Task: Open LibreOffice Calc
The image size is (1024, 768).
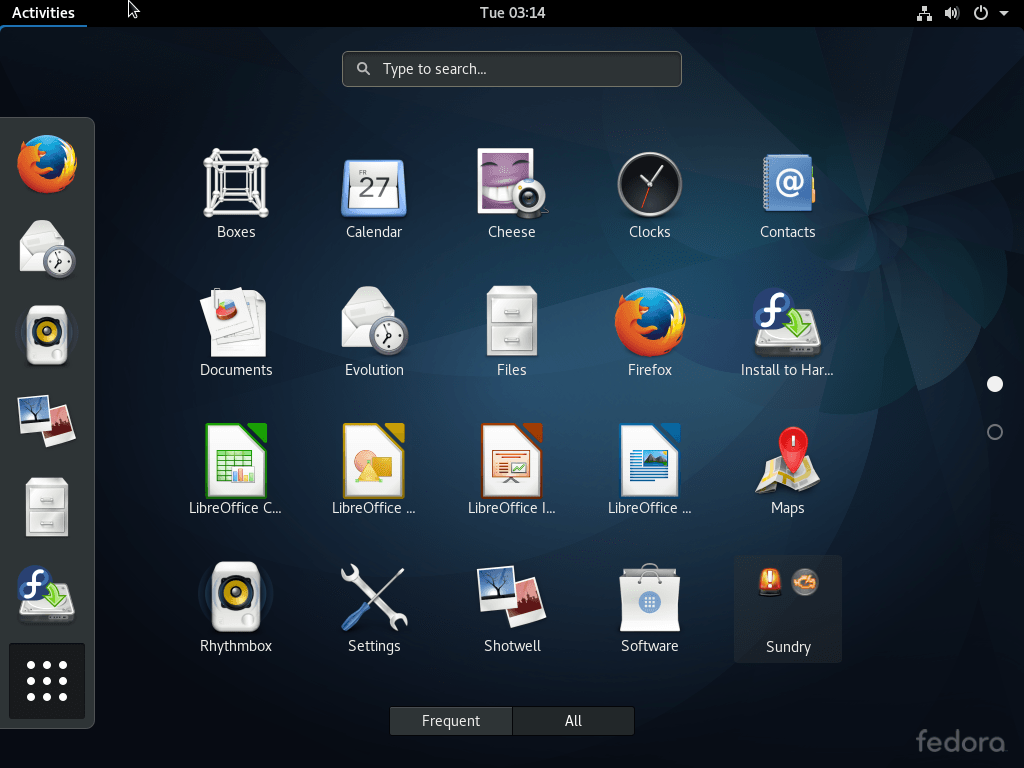Action: [236, 470]
